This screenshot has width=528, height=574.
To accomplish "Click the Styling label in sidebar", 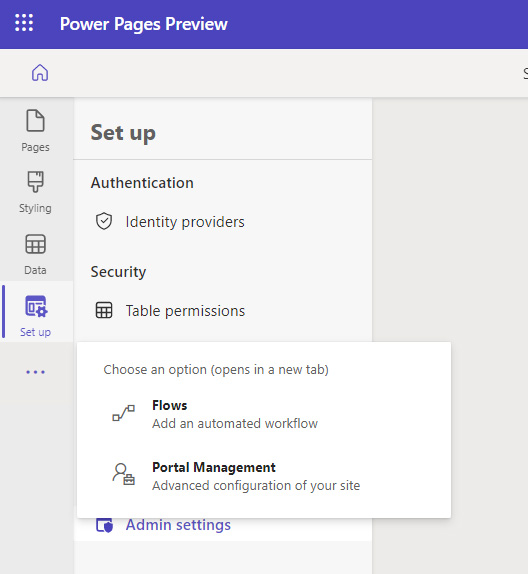I will (x=36, y=208).
